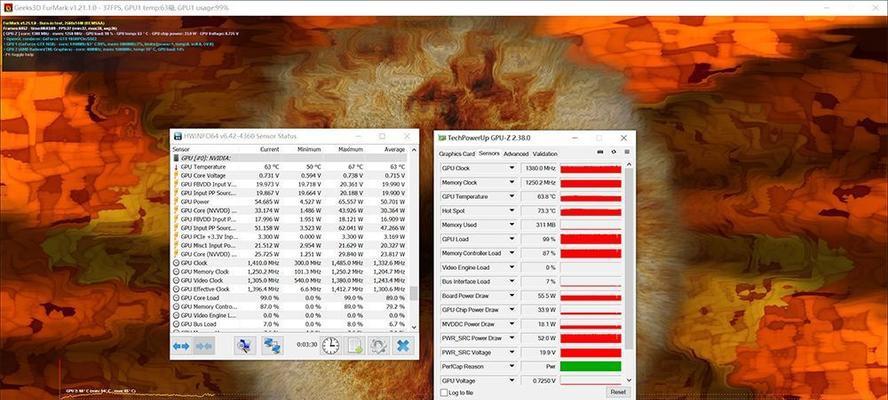Click the Minimum column header in HWiNFO
Viewport: 888px width, 400px height.
pos(309,150)
